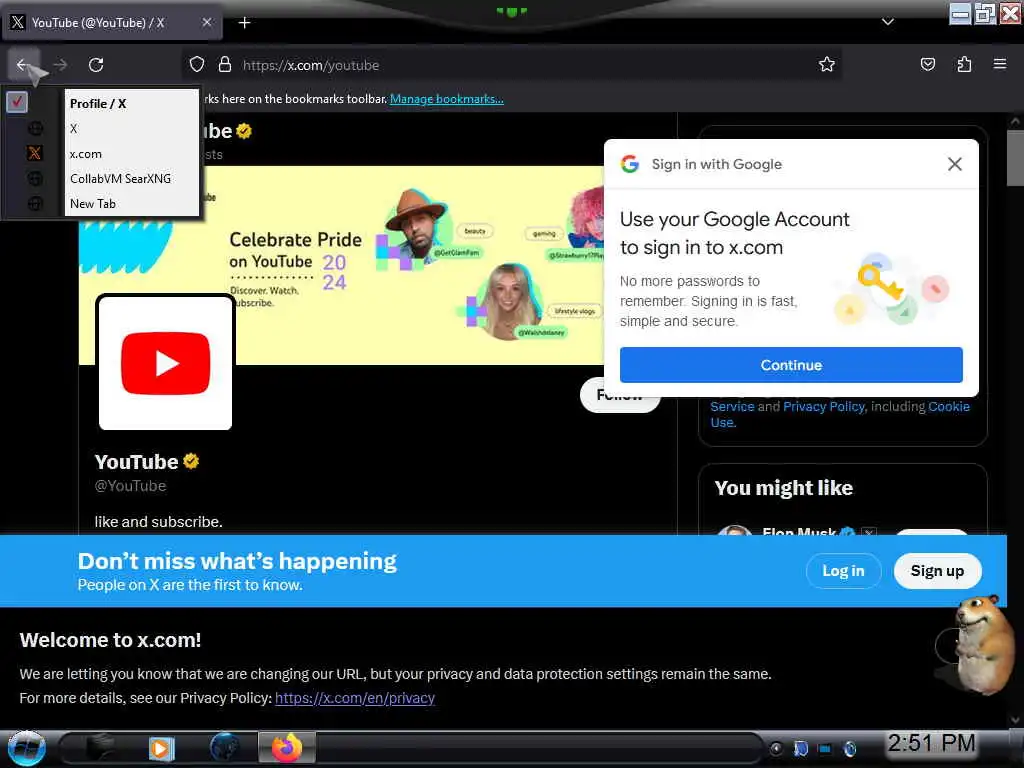1024x768 pixels.
Task: Follow the YouTube account
Action: coord(620,395)
